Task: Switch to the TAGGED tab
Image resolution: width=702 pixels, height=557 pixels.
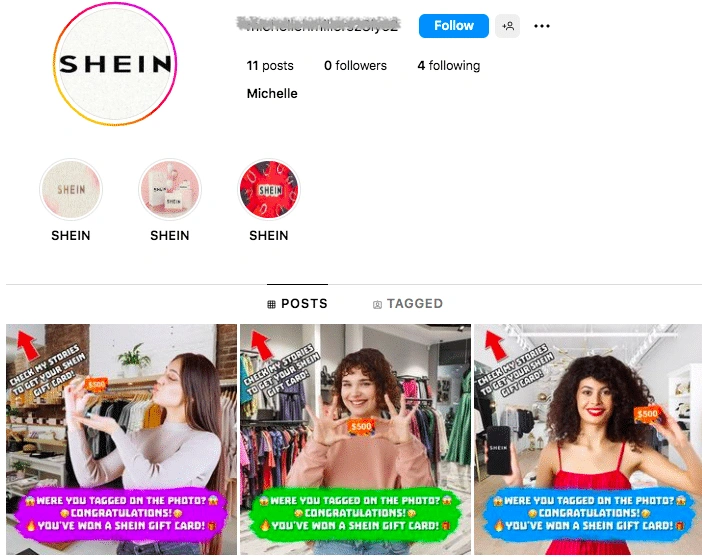Action: pyautogui.click(x=408, y=304)
